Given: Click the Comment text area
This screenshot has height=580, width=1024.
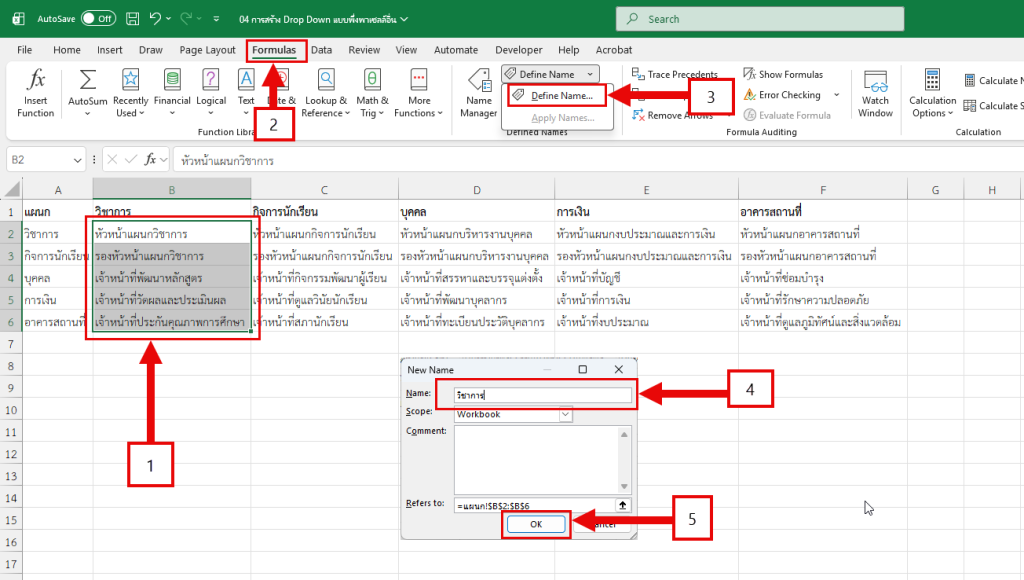Looking at the screenshot, I should [537, 459].
